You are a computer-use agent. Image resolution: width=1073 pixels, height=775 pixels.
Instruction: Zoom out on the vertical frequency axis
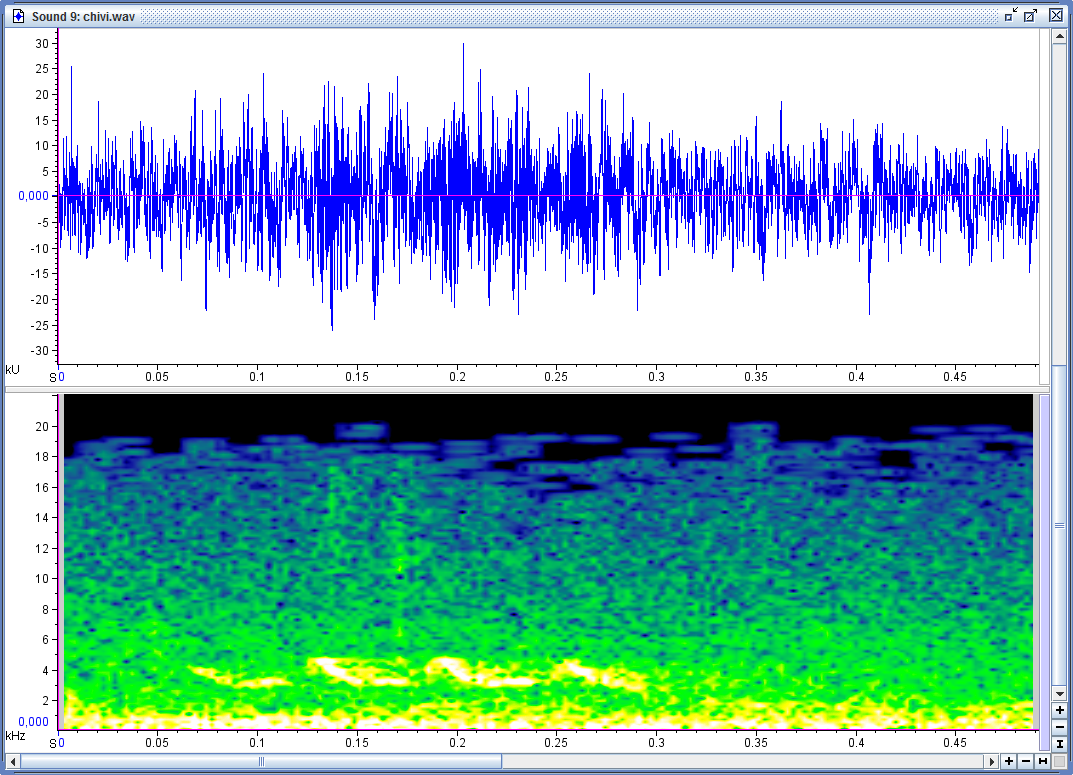1059,727
